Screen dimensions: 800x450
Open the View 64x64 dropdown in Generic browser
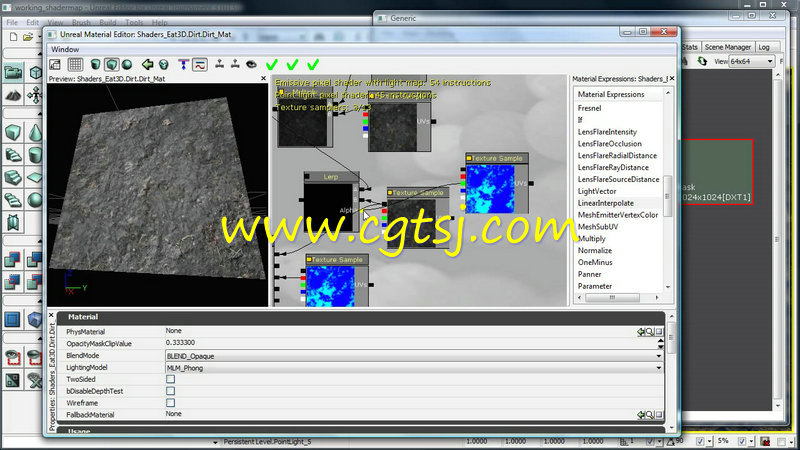pos(751,61)
